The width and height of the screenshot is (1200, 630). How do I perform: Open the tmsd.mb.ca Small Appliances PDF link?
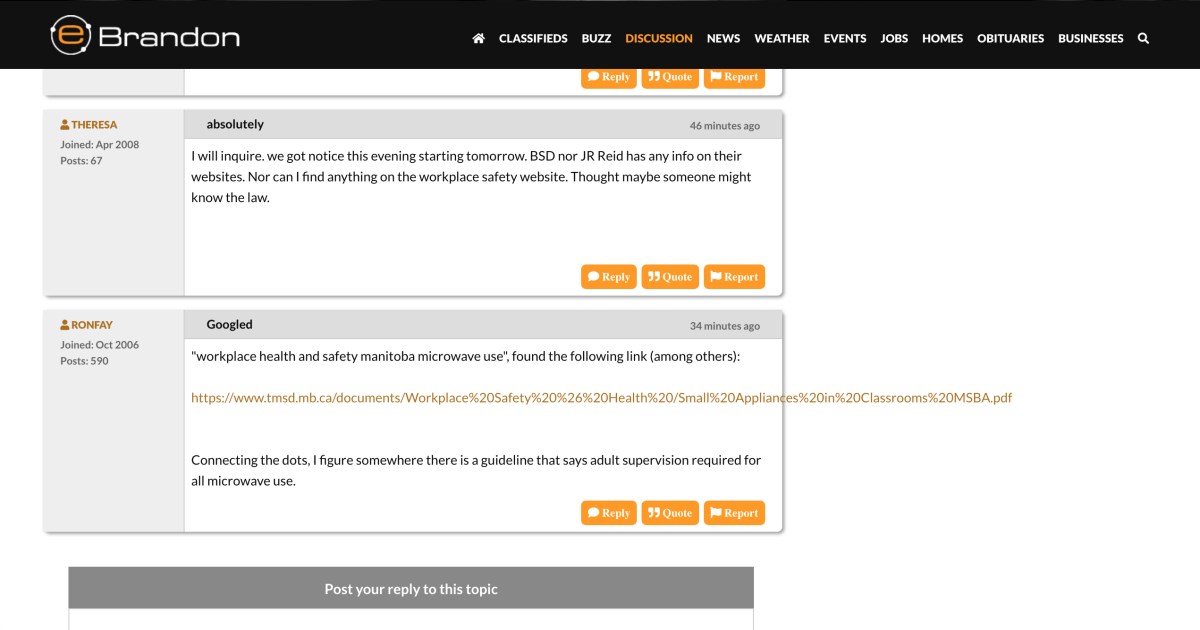(601, 397)
